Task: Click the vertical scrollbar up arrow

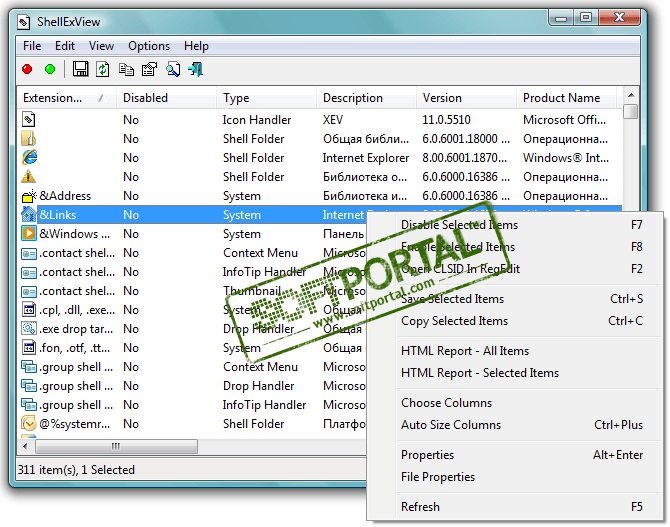Action: click(631, 95)
